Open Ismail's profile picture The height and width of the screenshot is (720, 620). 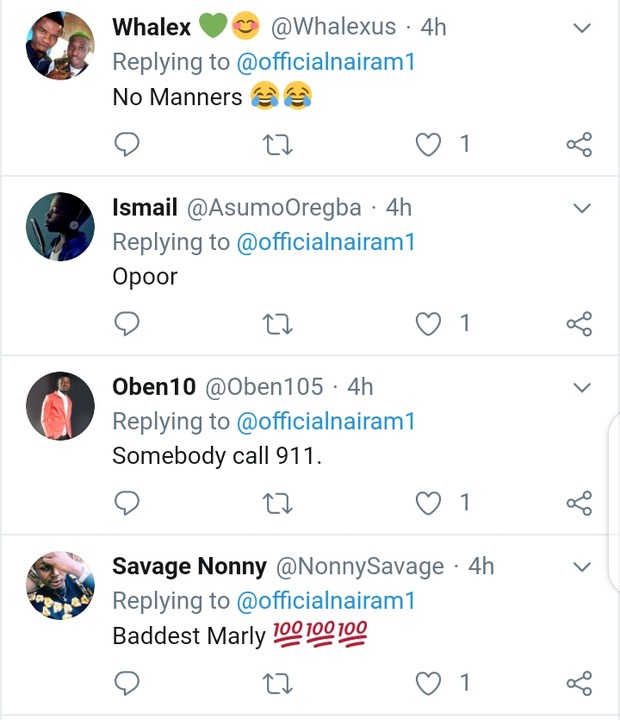60,226
